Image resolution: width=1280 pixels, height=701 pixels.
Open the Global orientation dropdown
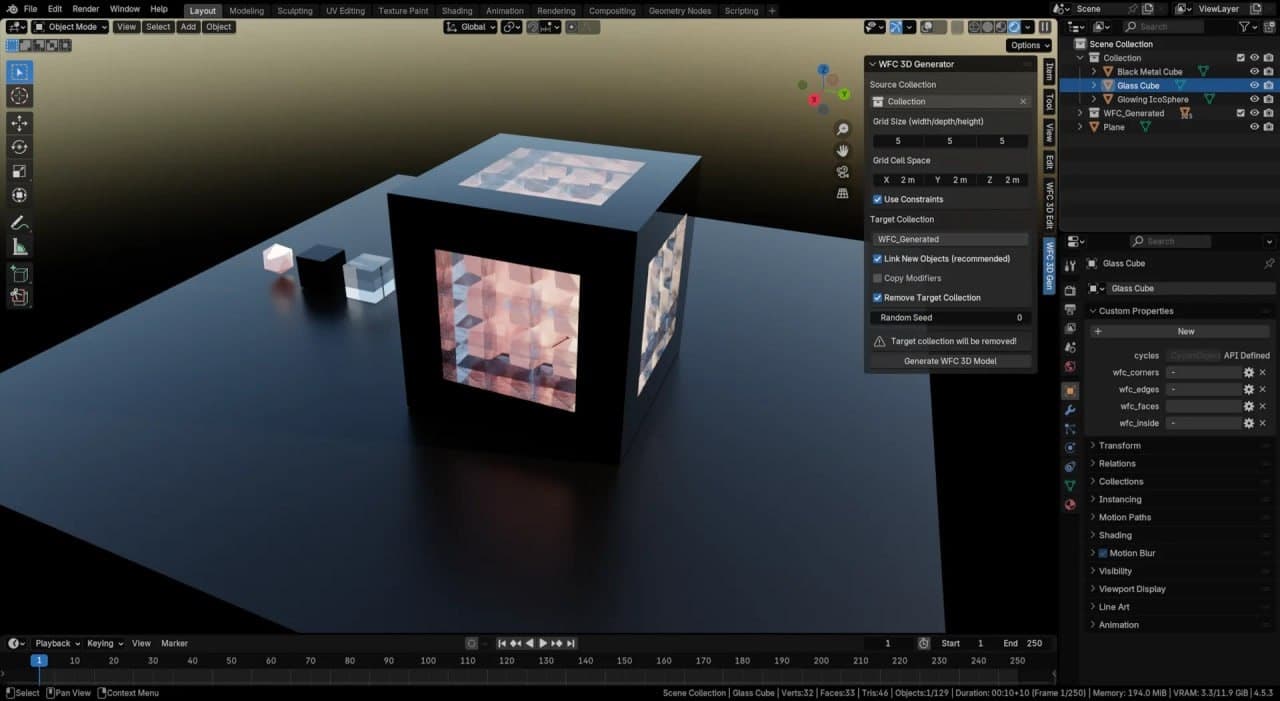point(470,27)
